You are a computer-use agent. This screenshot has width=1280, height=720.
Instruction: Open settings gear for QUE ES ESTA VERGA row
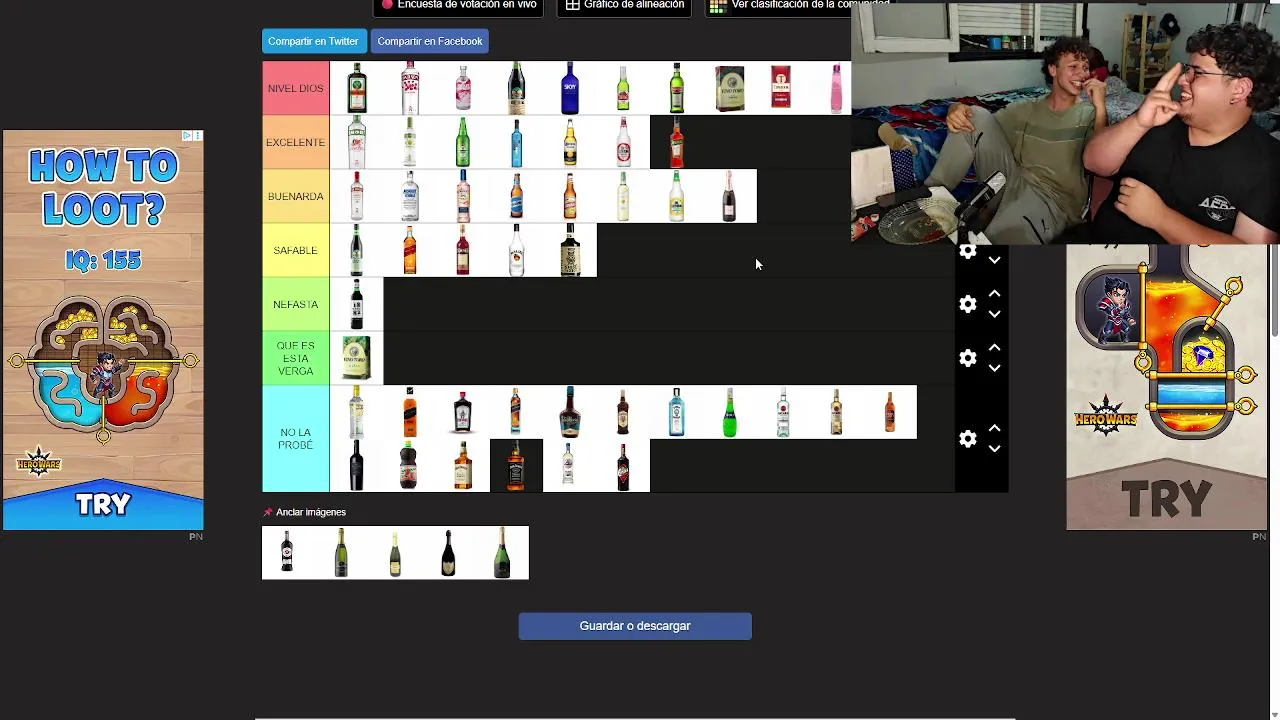click(967, 358)
